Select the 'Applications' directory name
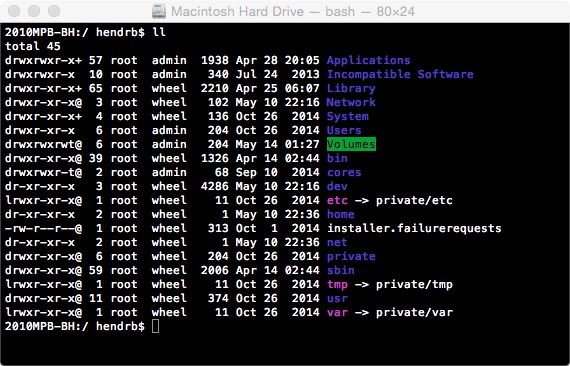 [369, 60]
